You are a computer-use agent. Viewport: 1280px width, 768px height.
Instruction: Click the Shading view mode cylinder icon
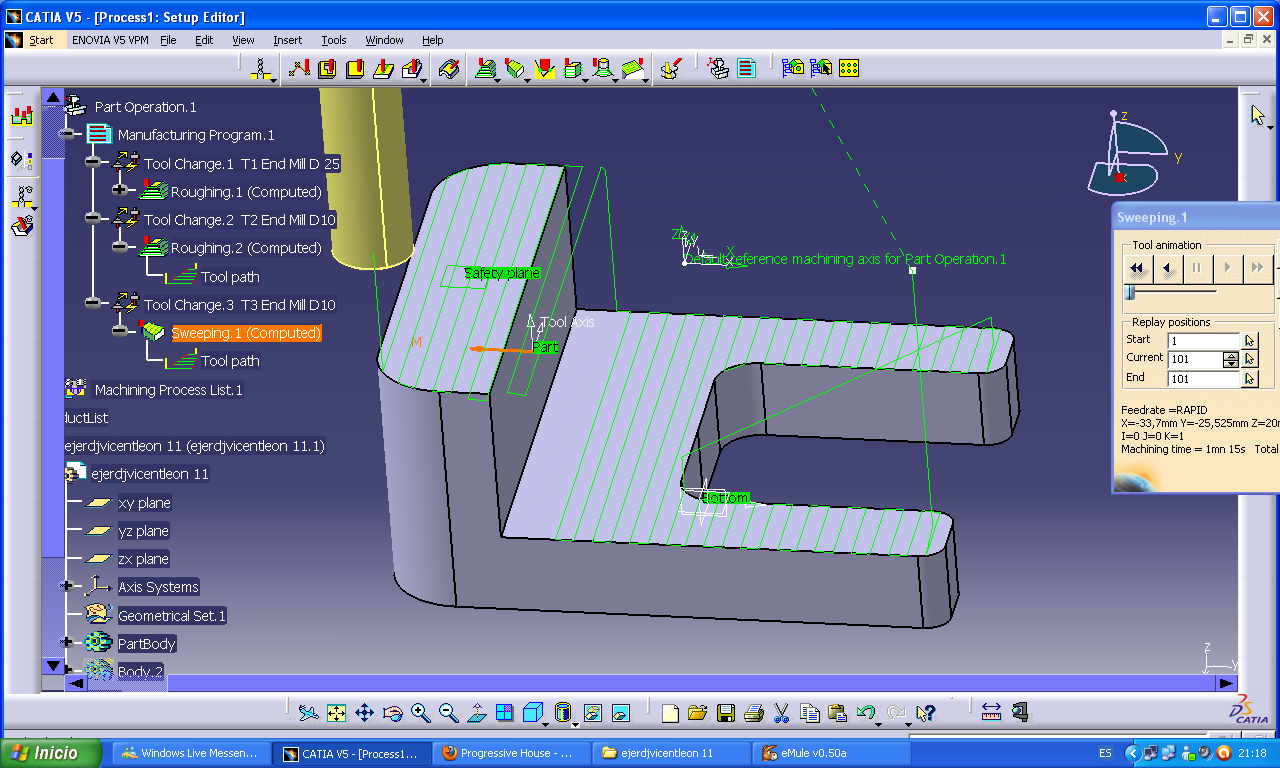pos(563,713)
